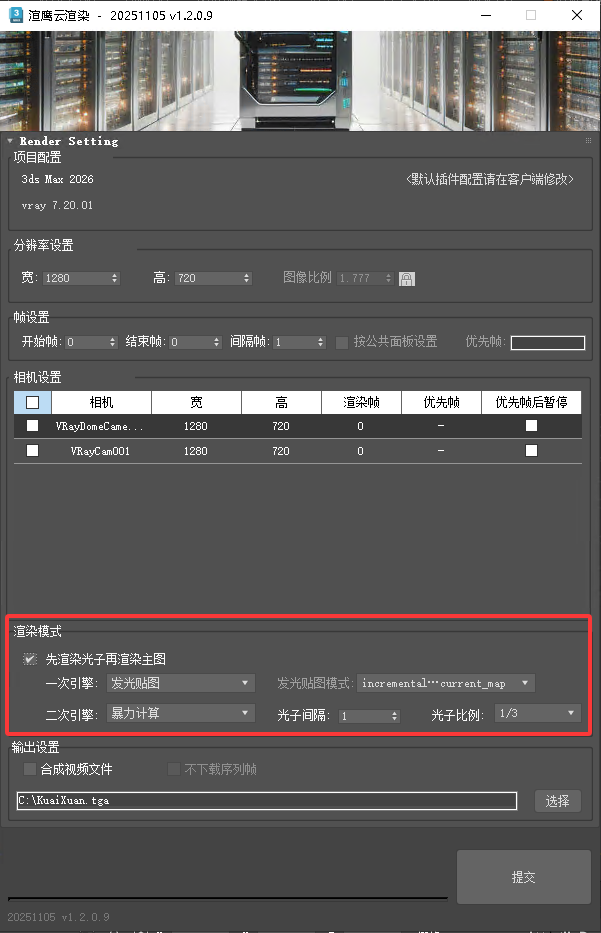The image size is (601, 933).
Task: Click the 结束帧 spinner arrows
Action: 217,342
